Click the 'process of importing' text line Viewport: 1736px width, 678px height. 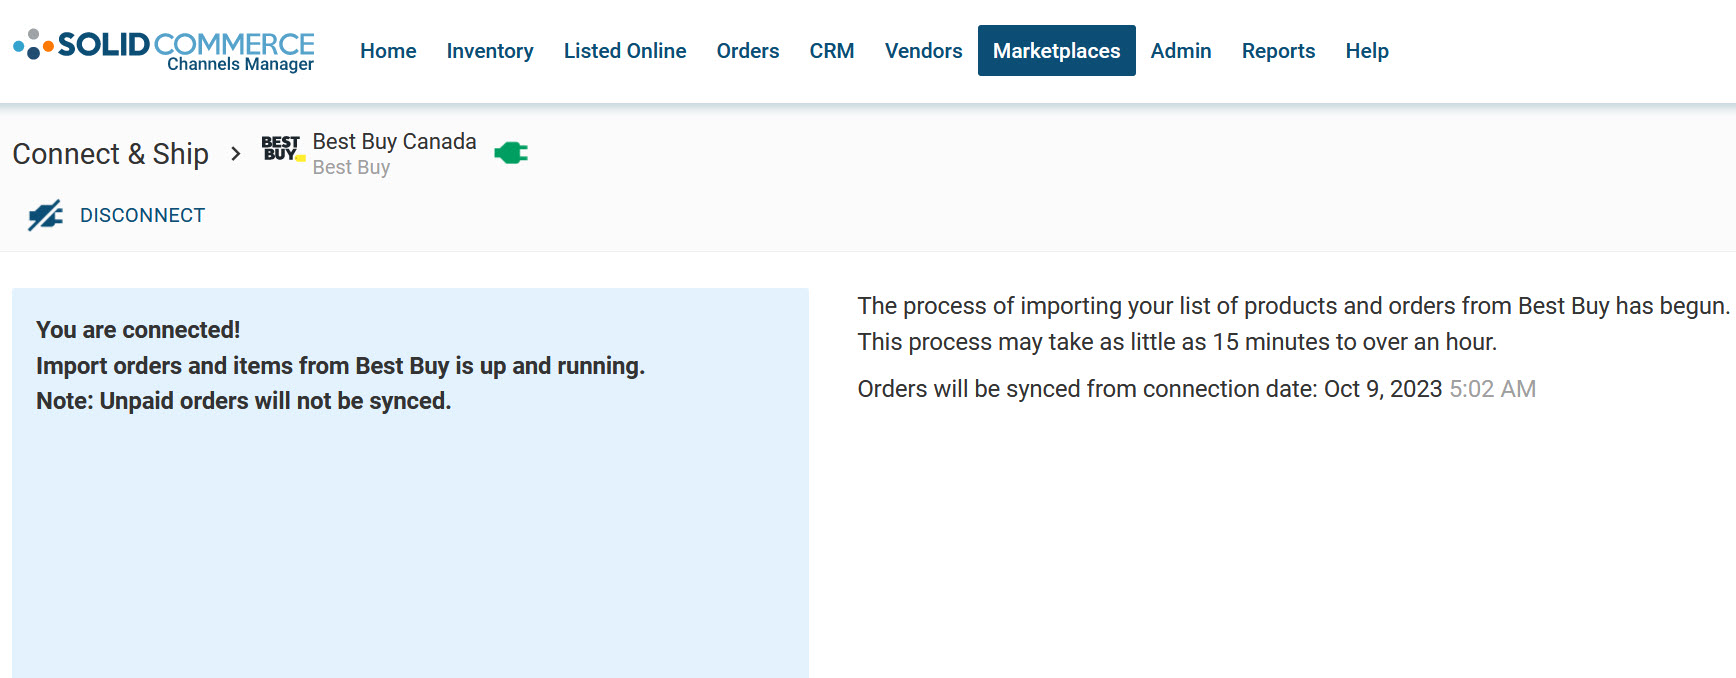point(1294,306)
